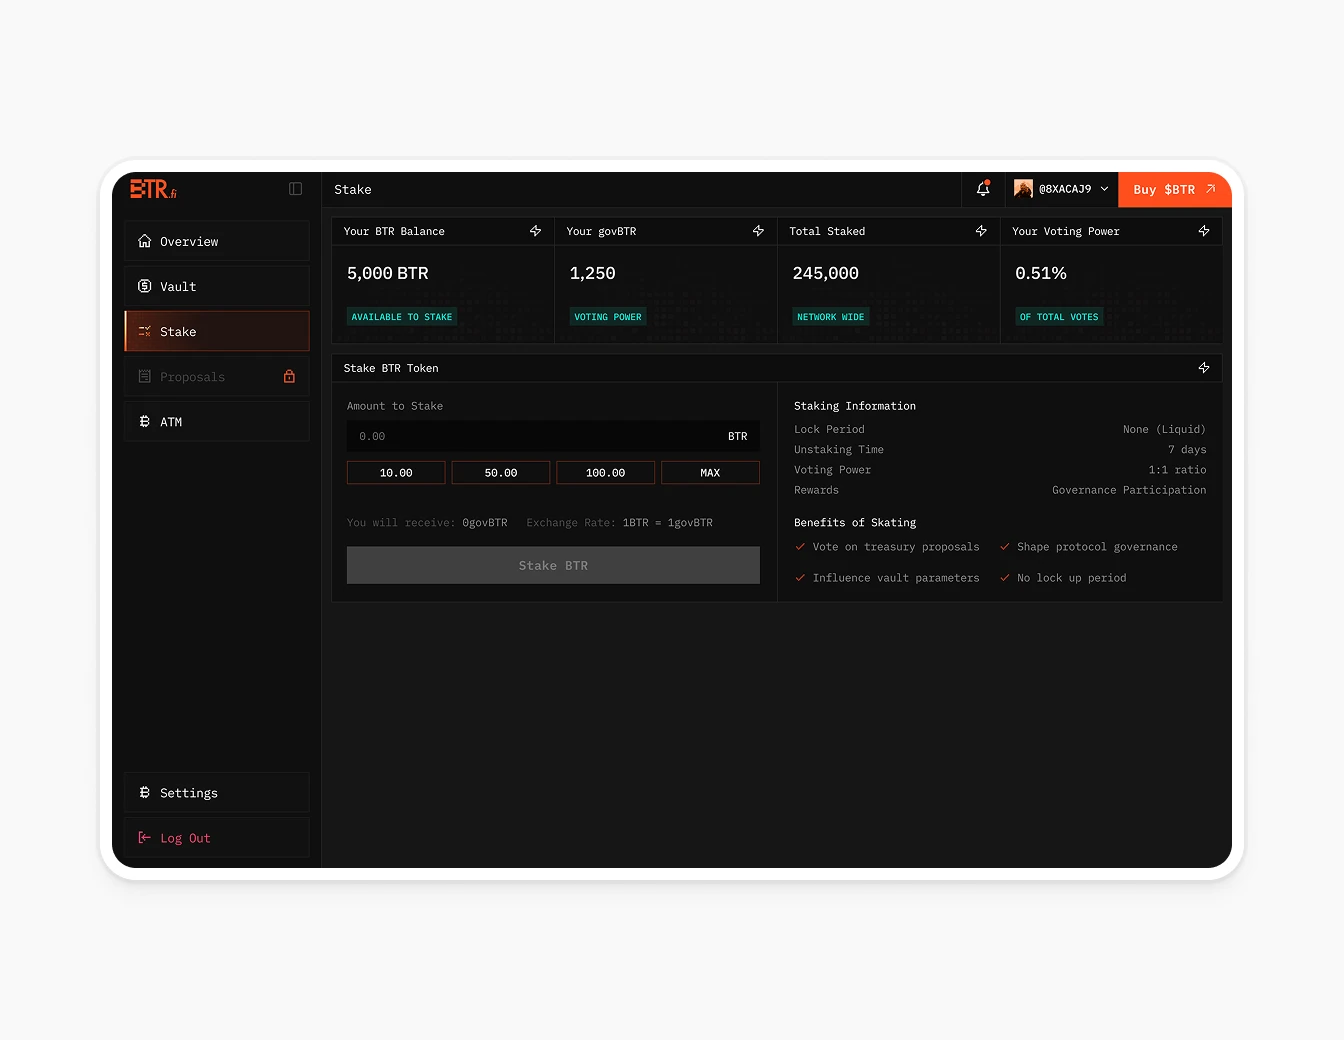Click the Amount to Stake input field
This screenshot has width=1344, height=1040.
click(x=553, y=436)
